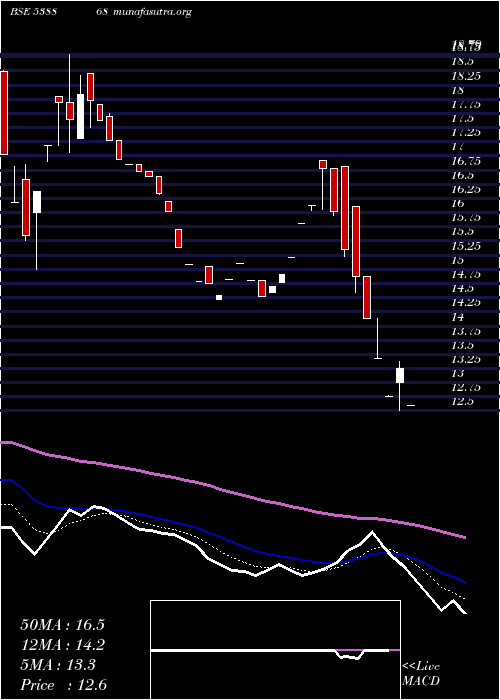Select the 15.75 price axis label
500x700 pixels.
coord(466,217)
